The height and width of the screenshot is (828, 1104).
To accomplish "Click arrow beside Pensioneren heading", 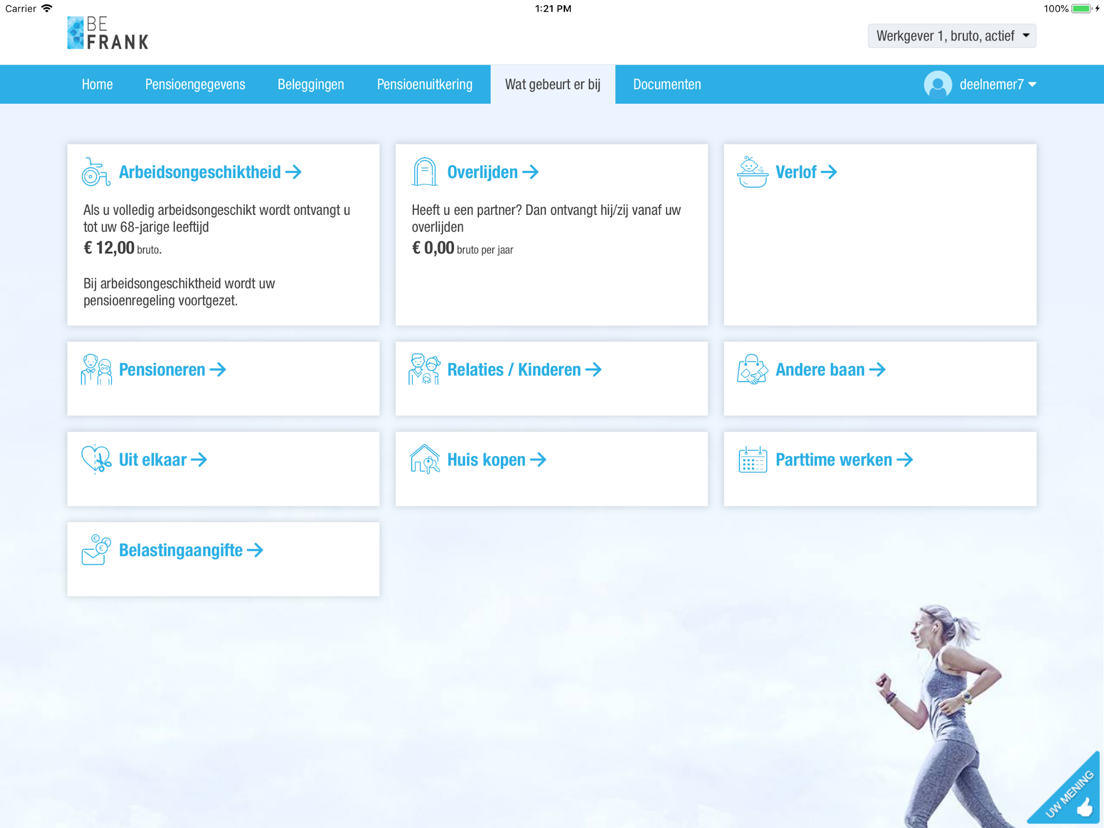I will 218,370.
